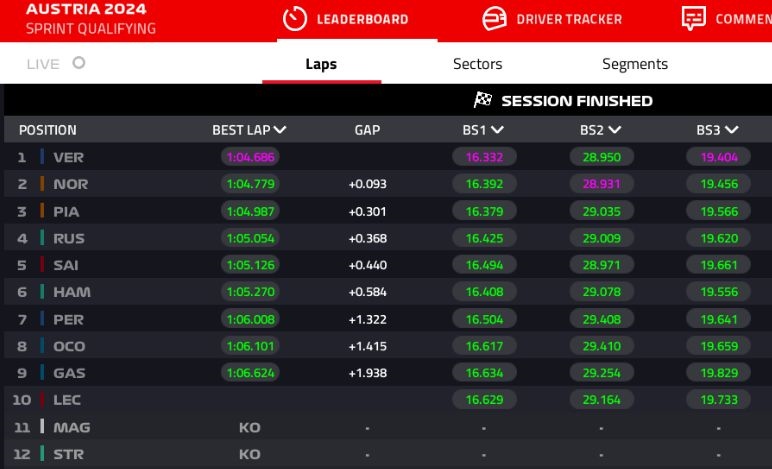Expand the BS3 column dropdown arrow
The width and height of the screenshot is (772, 469).
pyautogui.click(x=731, y=130)
